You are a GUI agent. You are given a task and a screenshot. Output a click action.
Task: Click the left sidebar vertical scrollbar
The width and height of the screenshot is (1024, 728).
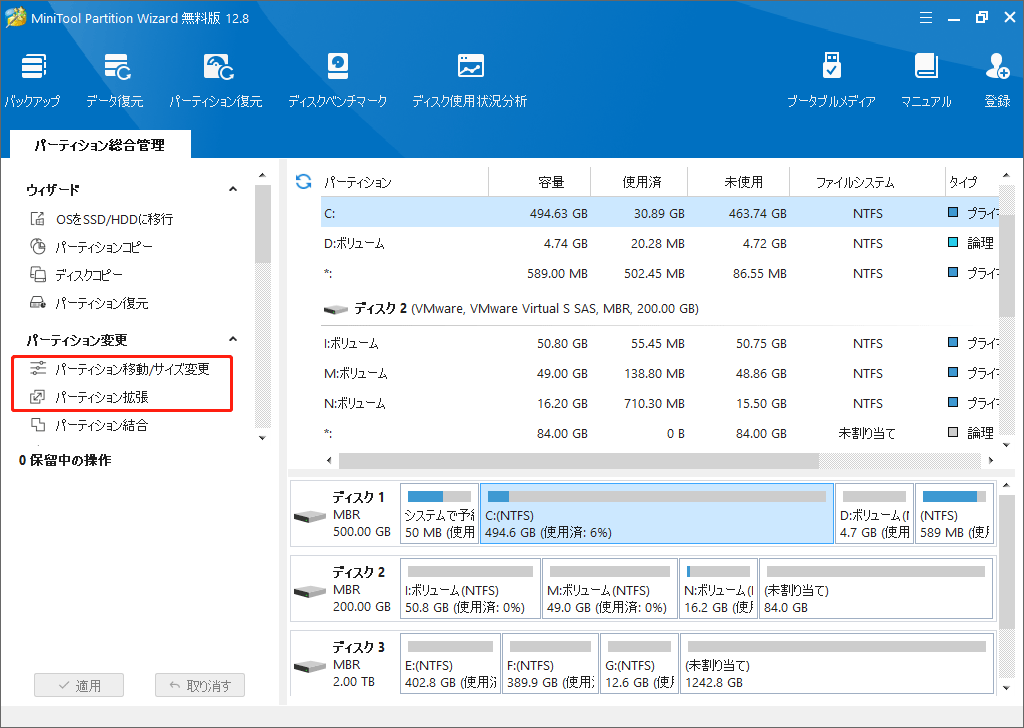263,224
